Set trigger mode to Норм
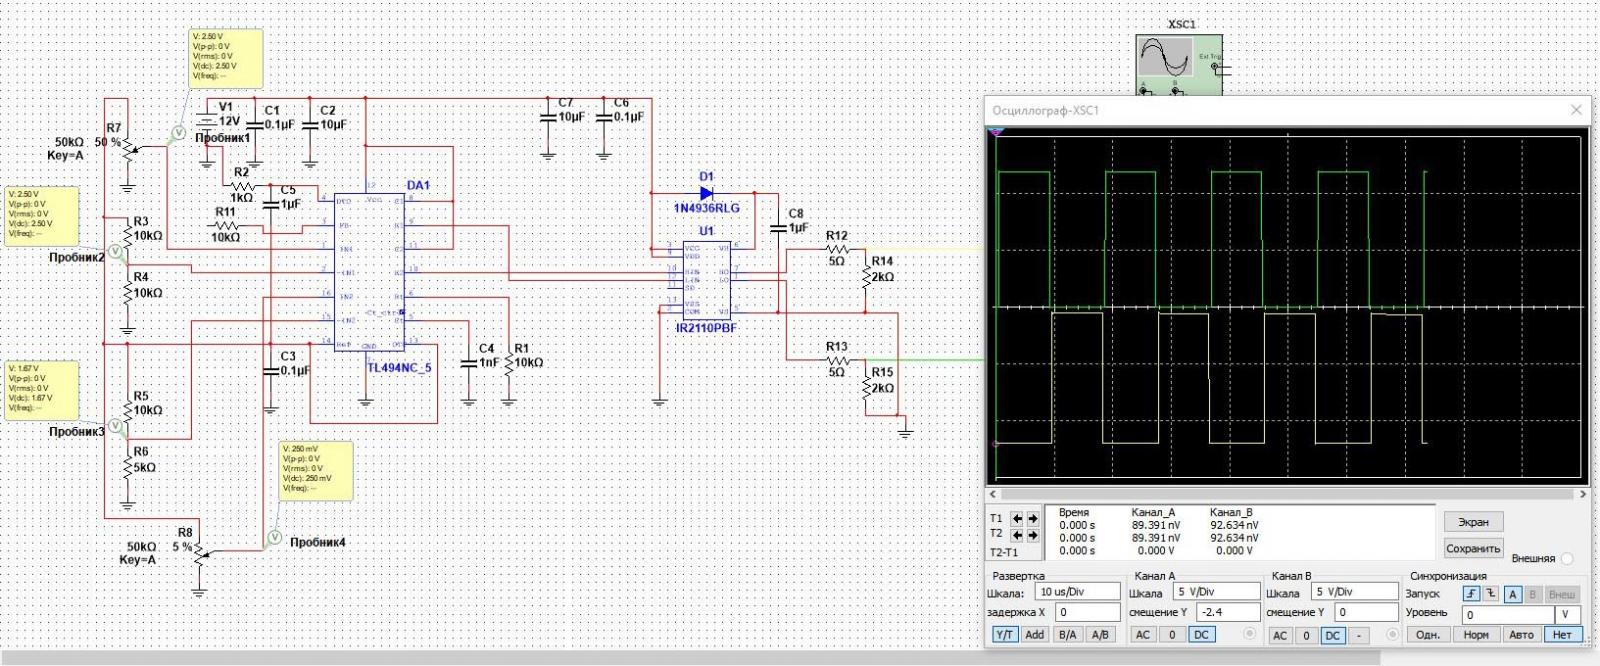The height and width of the screenshot is (666, 1600). click(1476, 635)
